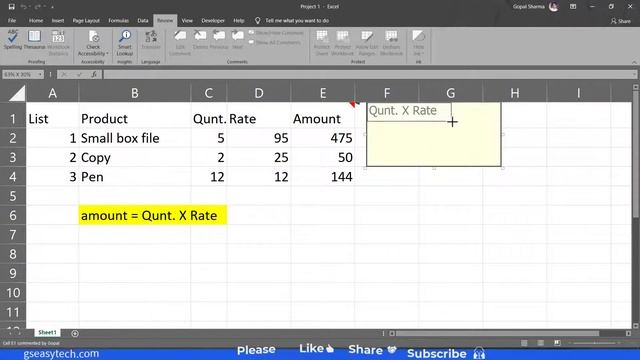Image resolution: width=640 pixels, height=360 pixels.
Task: Switch to the Developer tab
Action: tap(213, 20)
